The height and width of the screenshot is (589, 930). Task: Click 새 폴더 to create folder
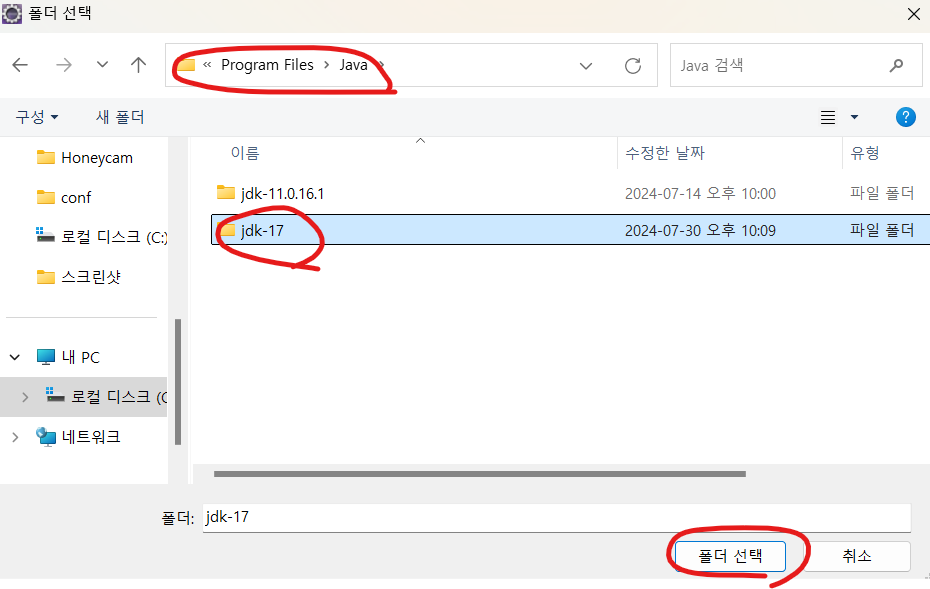click(x=120, y=117)
